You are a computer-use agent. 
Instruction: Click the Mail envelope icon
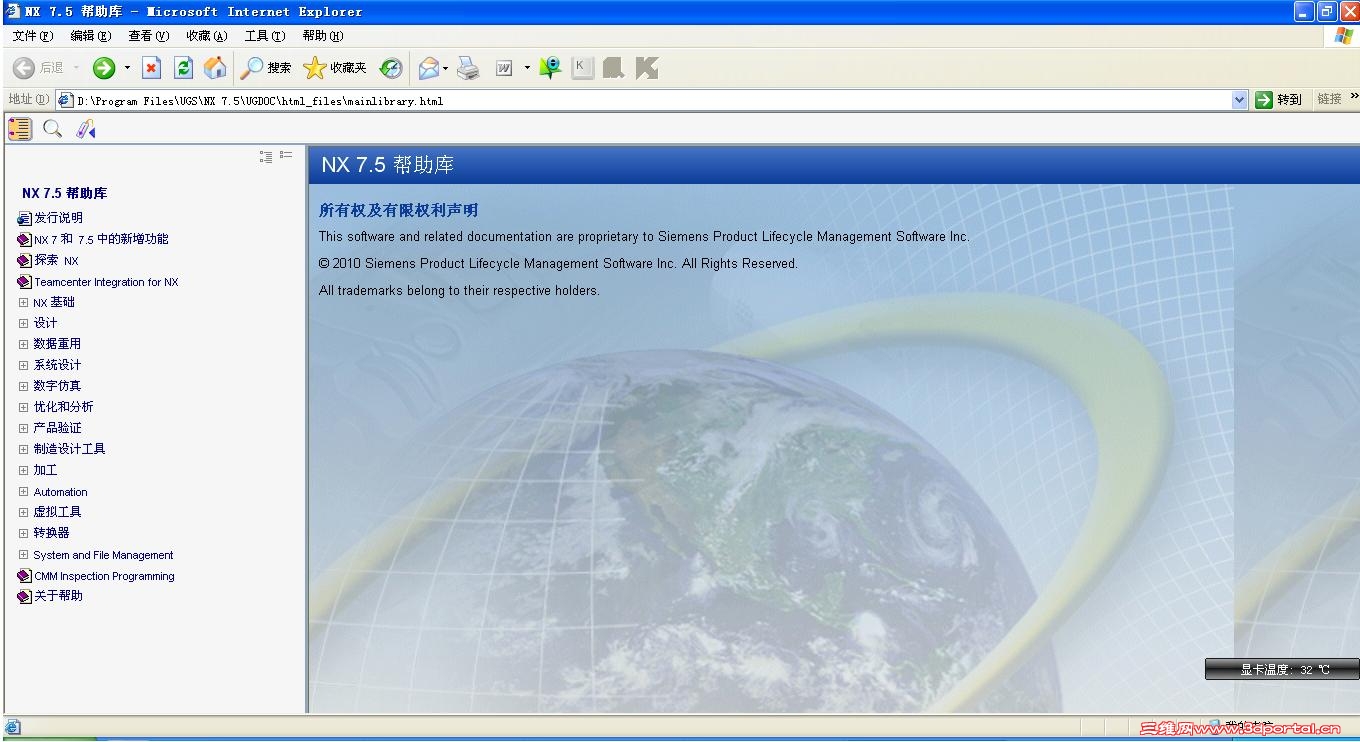point(429,68)
